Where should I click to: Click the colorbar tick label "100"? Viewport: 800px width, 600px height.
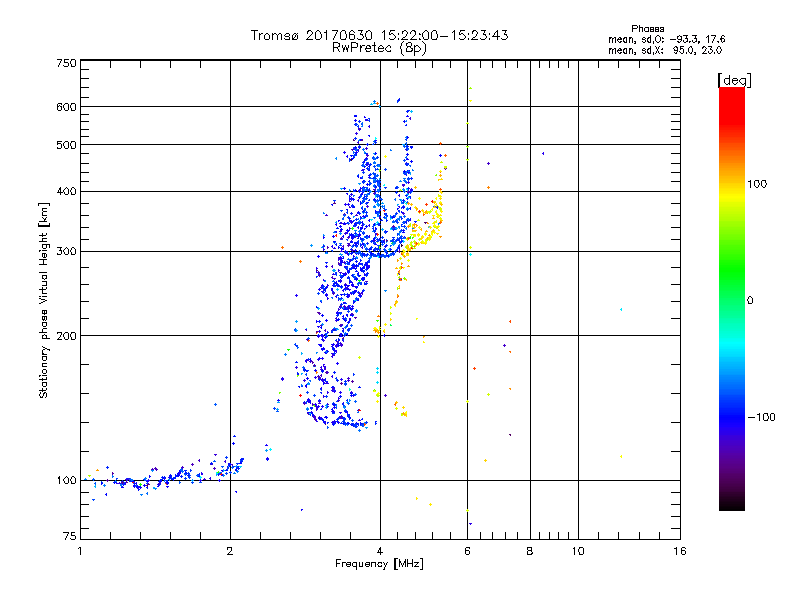coord(757,184)
